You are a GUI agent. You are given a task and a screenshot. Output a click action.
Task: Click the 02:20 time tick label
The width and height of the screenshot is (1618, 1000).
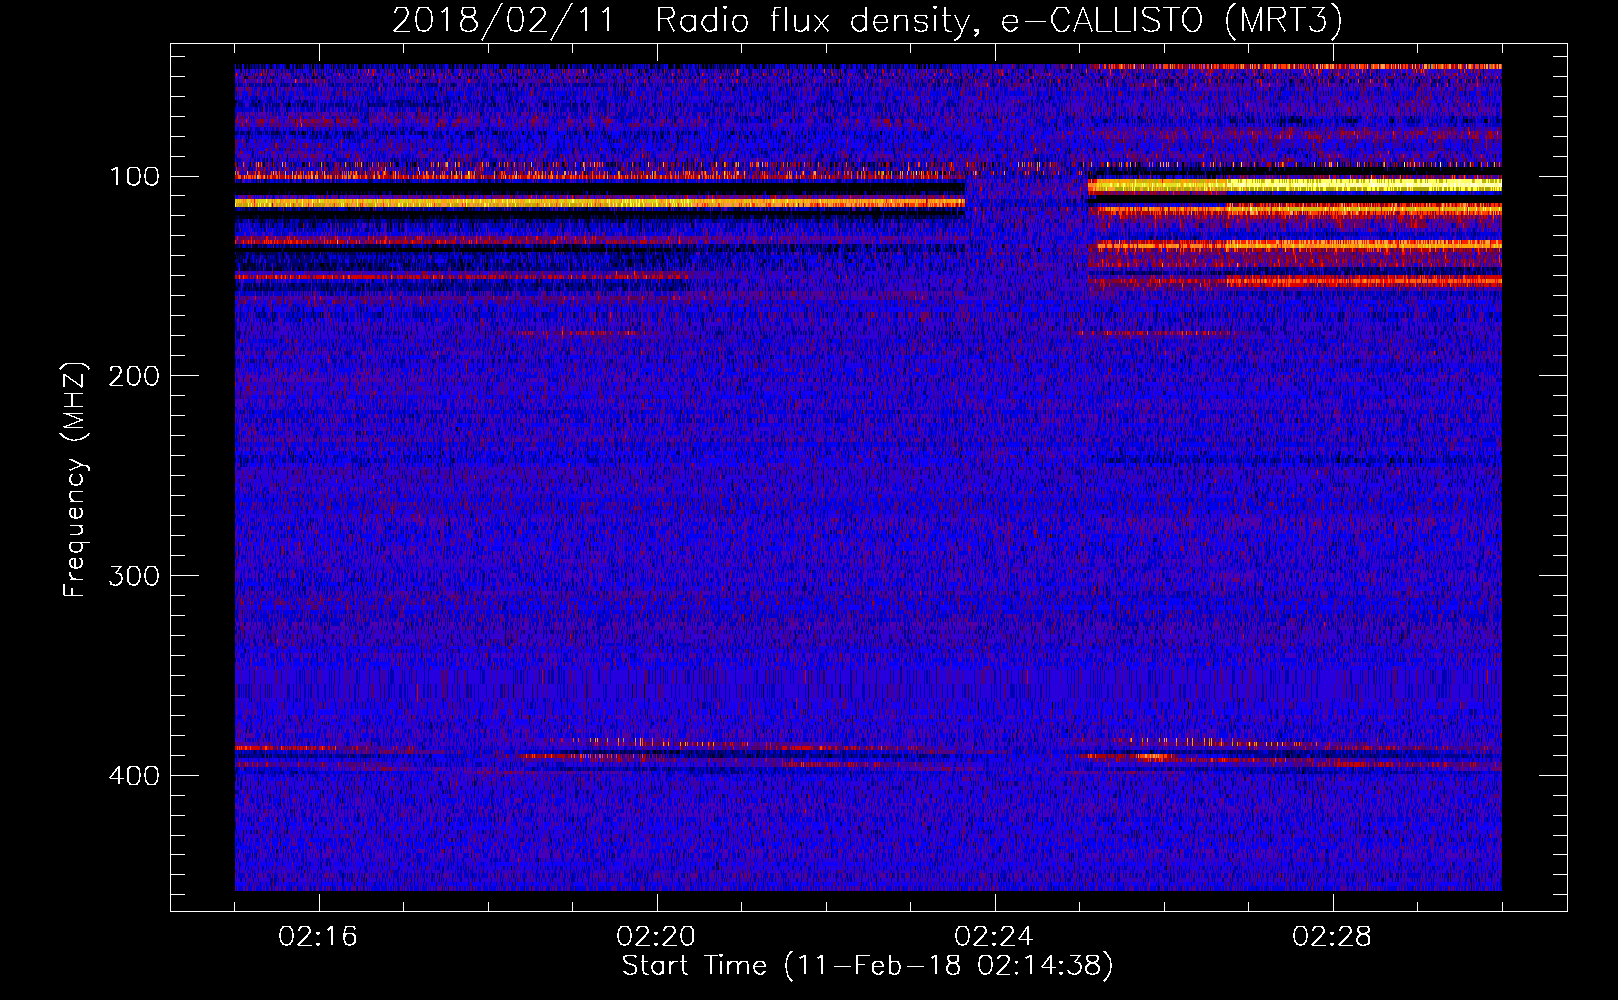tap(656, 937)
